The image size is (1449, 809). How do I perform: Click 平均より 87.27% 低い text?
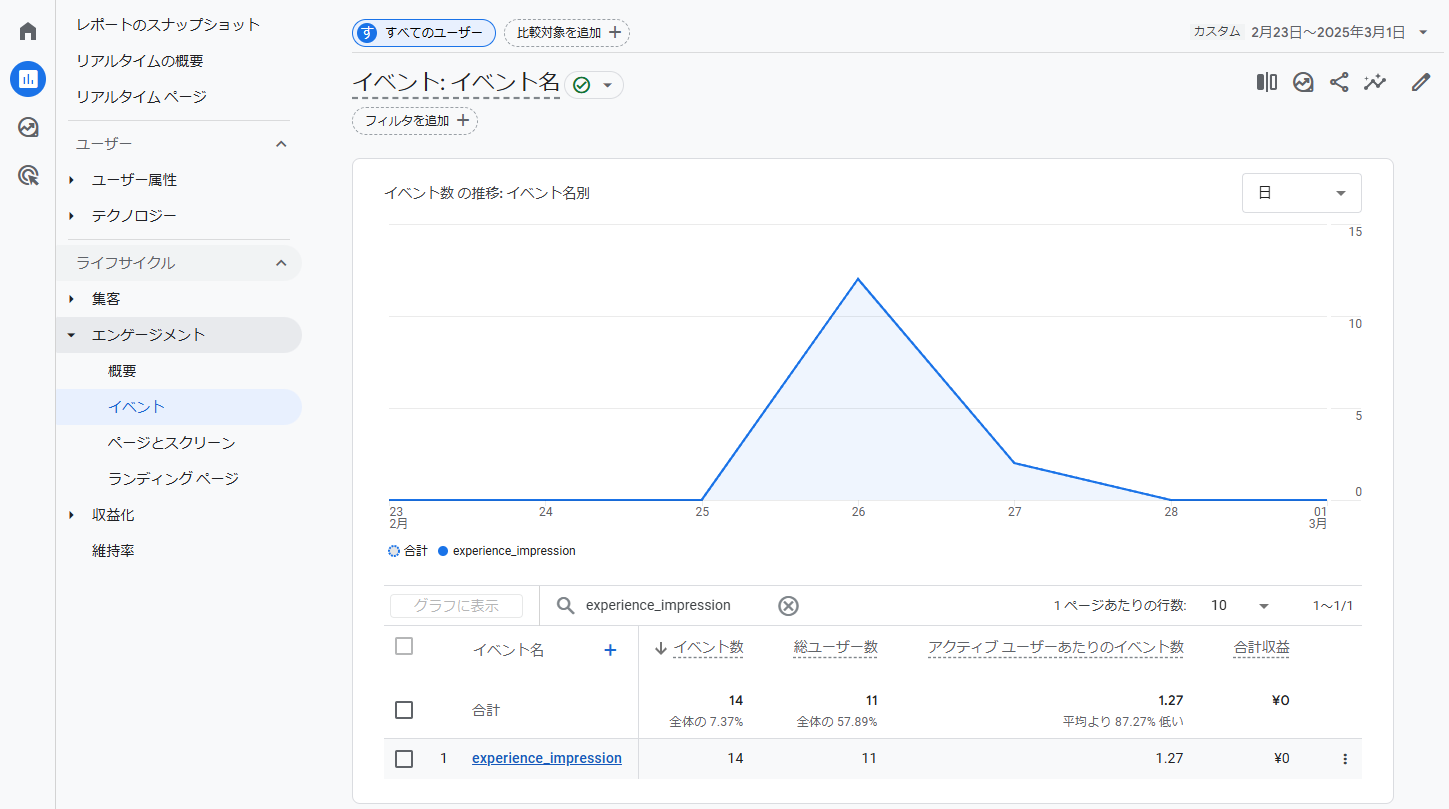[x=1123, y=721]
